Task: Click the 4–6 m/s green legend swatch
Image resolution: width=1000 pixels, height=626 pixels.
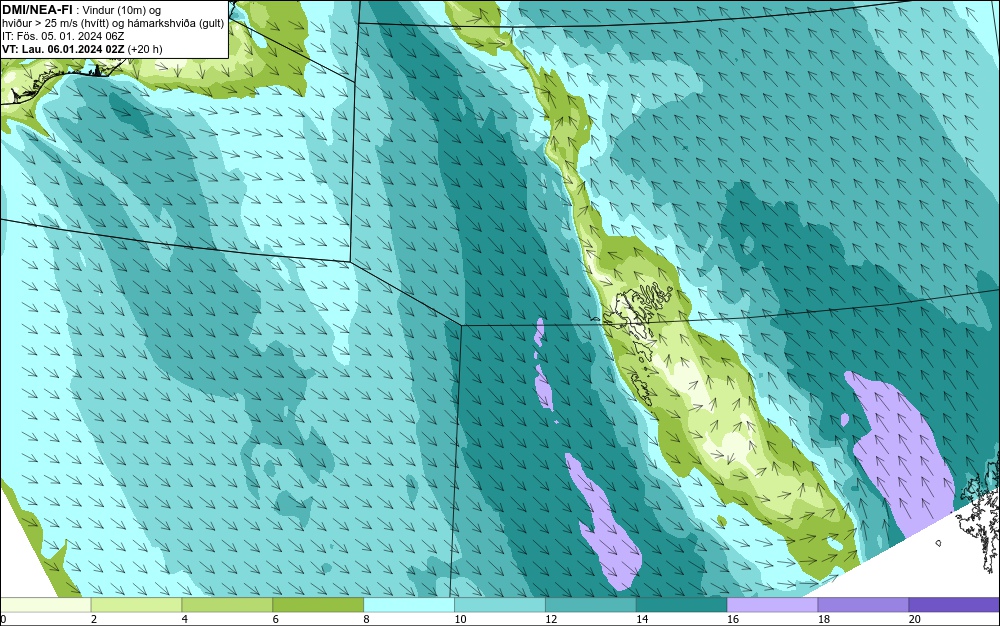Action: click(x=227, y=605)
